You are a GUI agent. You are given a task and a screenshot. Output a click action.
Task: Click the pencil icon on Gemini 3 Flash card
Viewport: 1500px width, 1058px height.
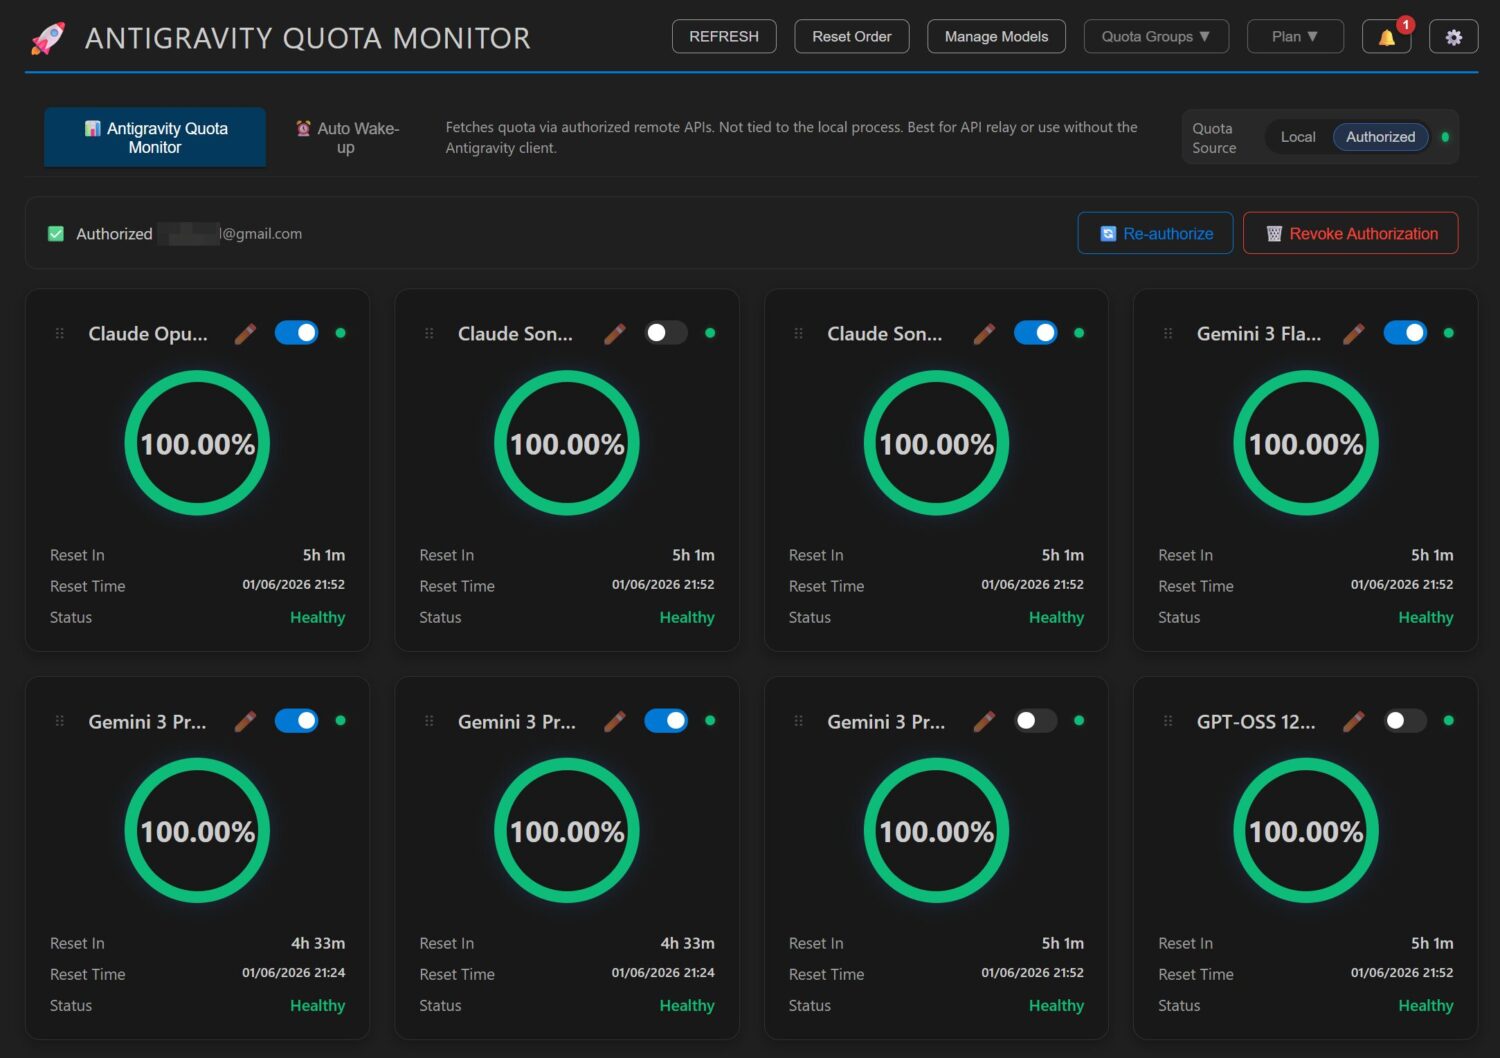(x=1353, y=334)
